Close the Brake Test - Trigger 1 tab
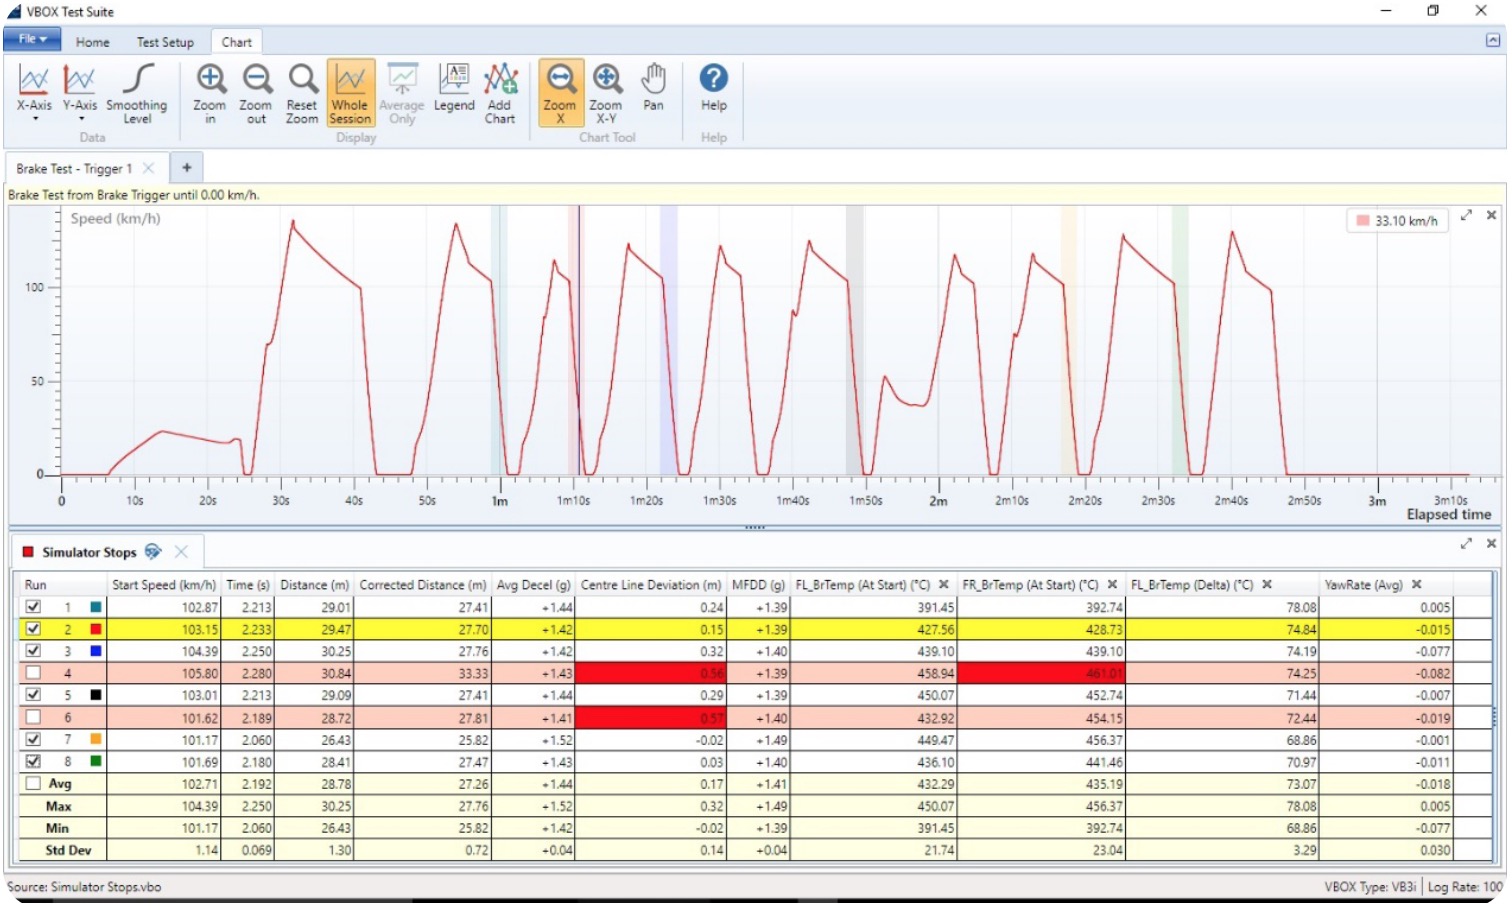This screenshot has width=1512, height=910. point(149,168)
